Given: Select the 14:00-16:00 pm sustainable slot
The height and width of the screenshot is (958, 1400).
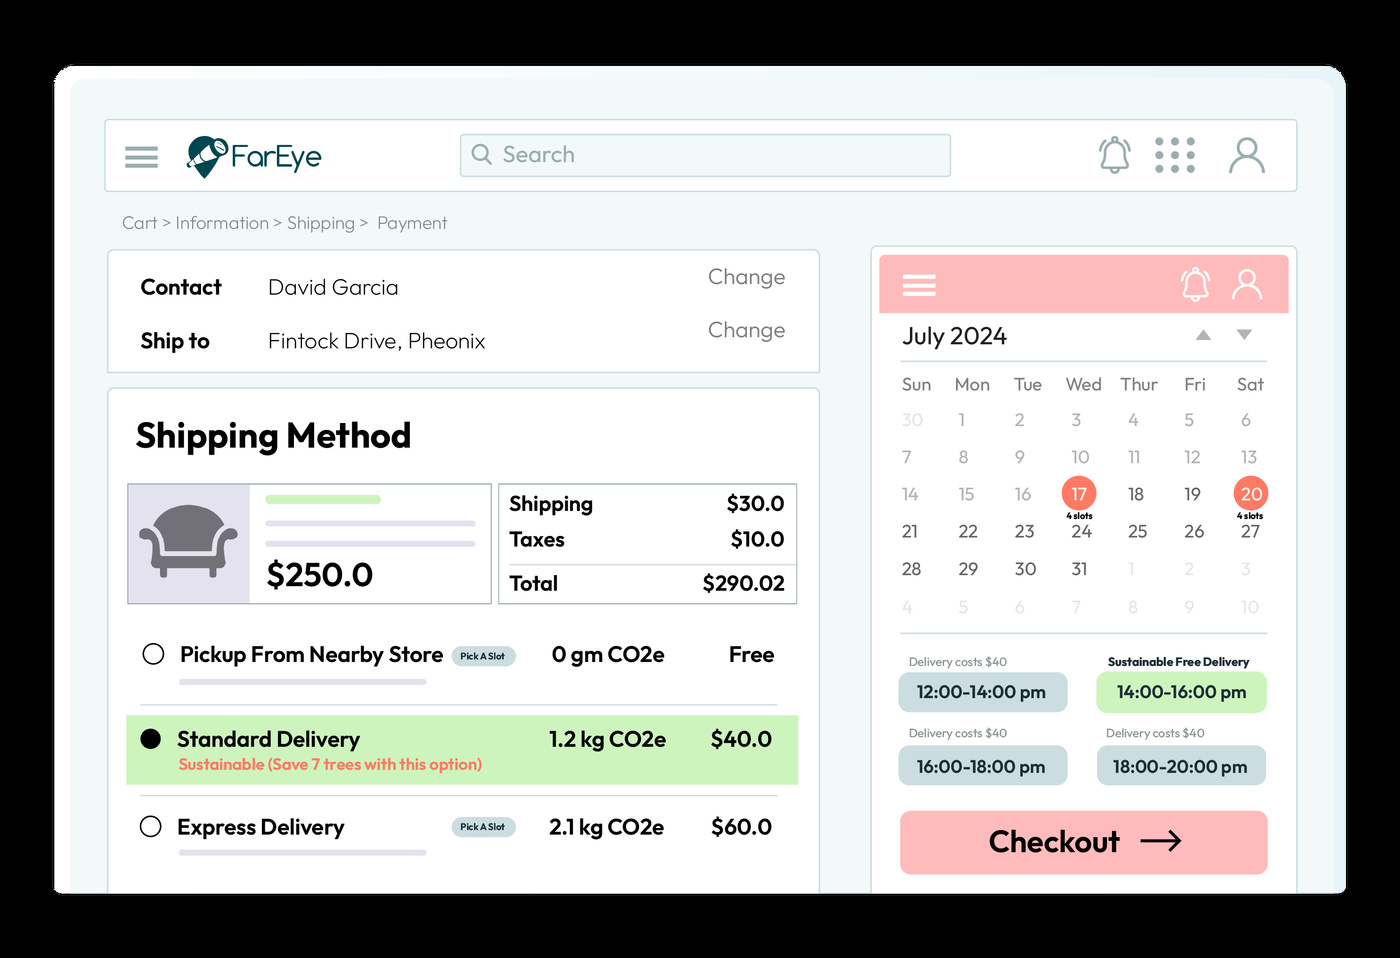Looking at the screenshot, I should tap(1181, 692).
